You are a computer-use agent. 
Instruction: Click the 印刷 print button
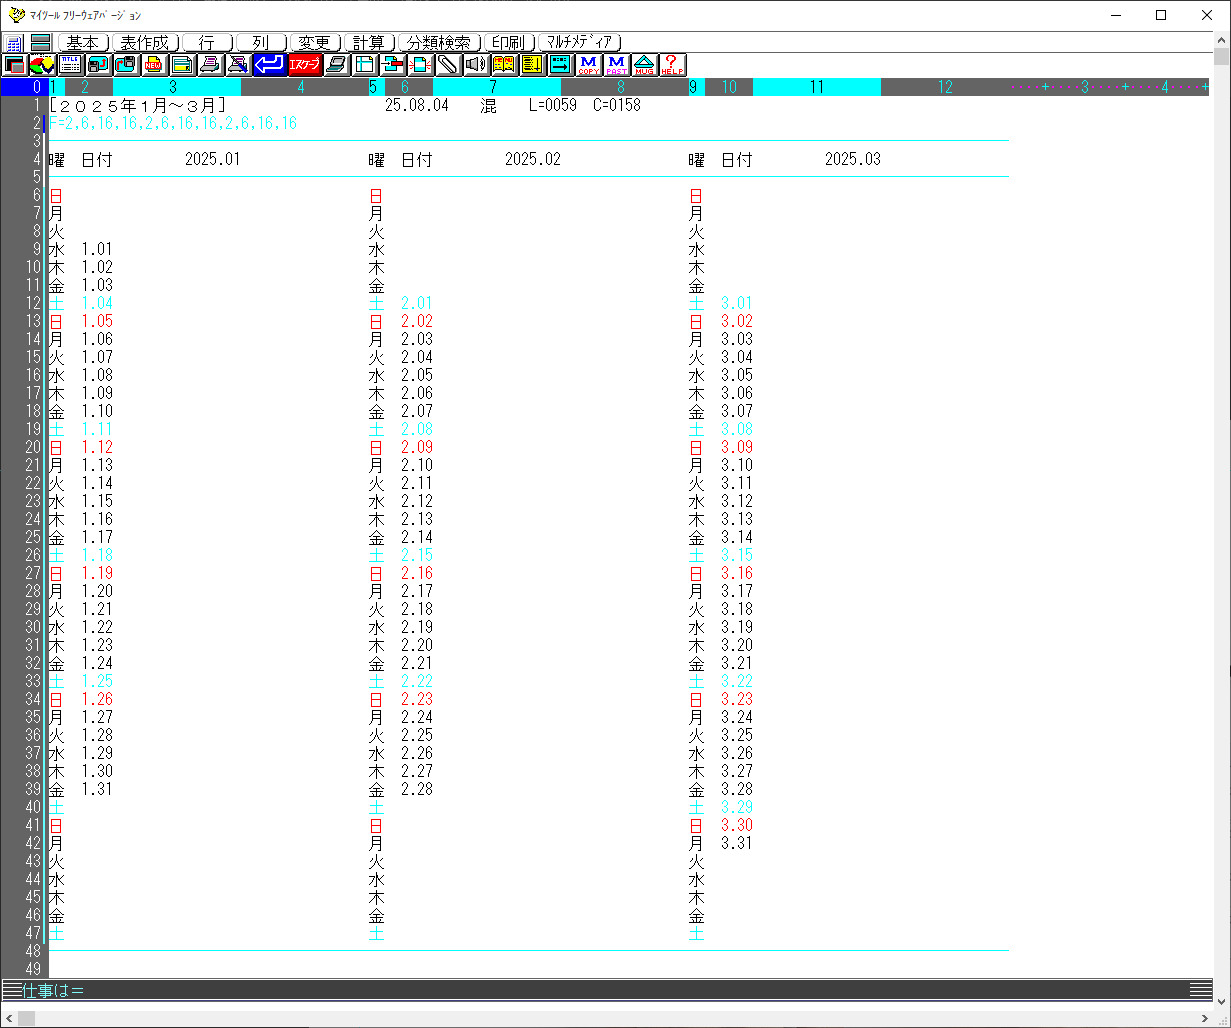pos(508,43)
